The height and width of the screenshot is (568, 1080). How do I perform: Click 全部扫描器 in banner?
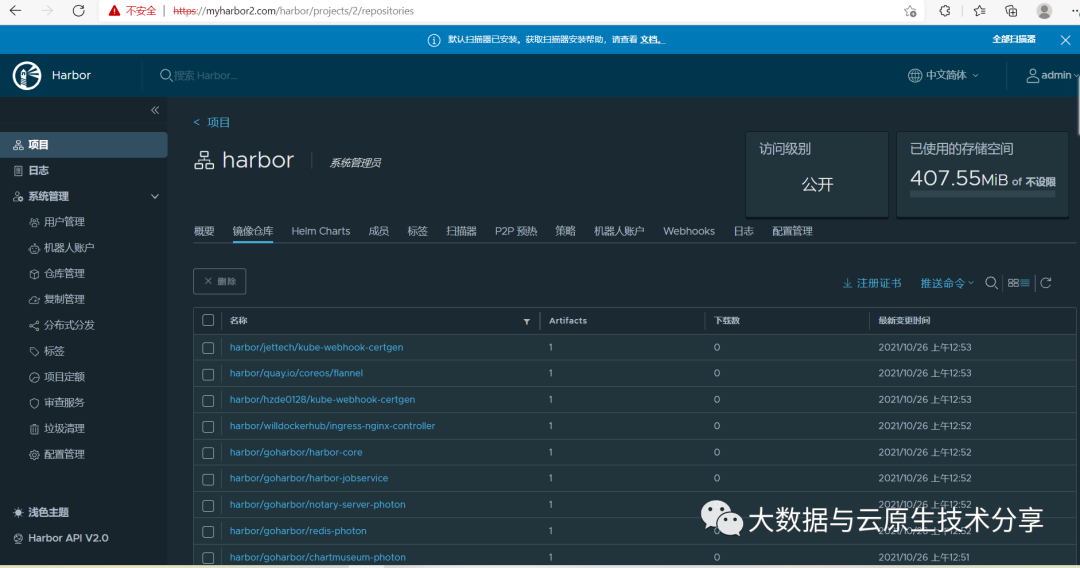(1013, 39)
